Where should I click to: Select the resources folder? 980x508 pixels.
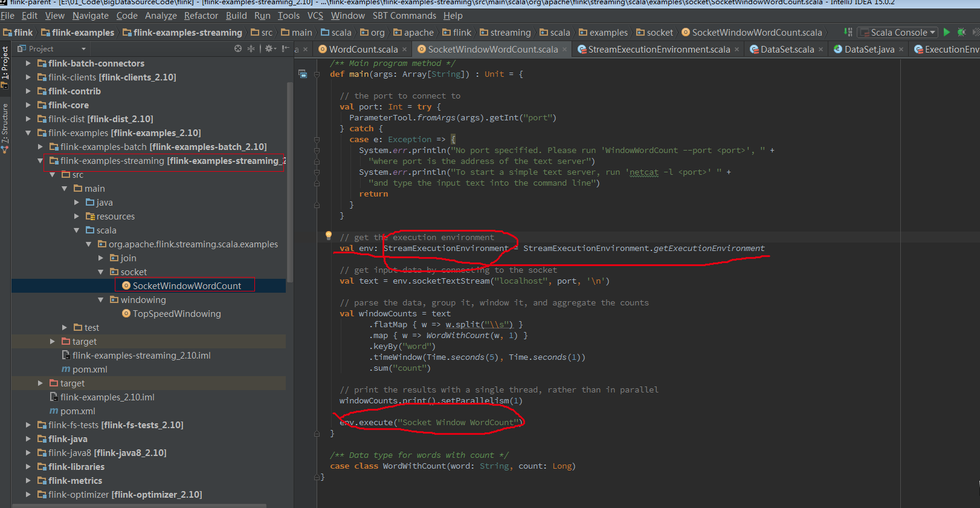click(x=110, y=216)
